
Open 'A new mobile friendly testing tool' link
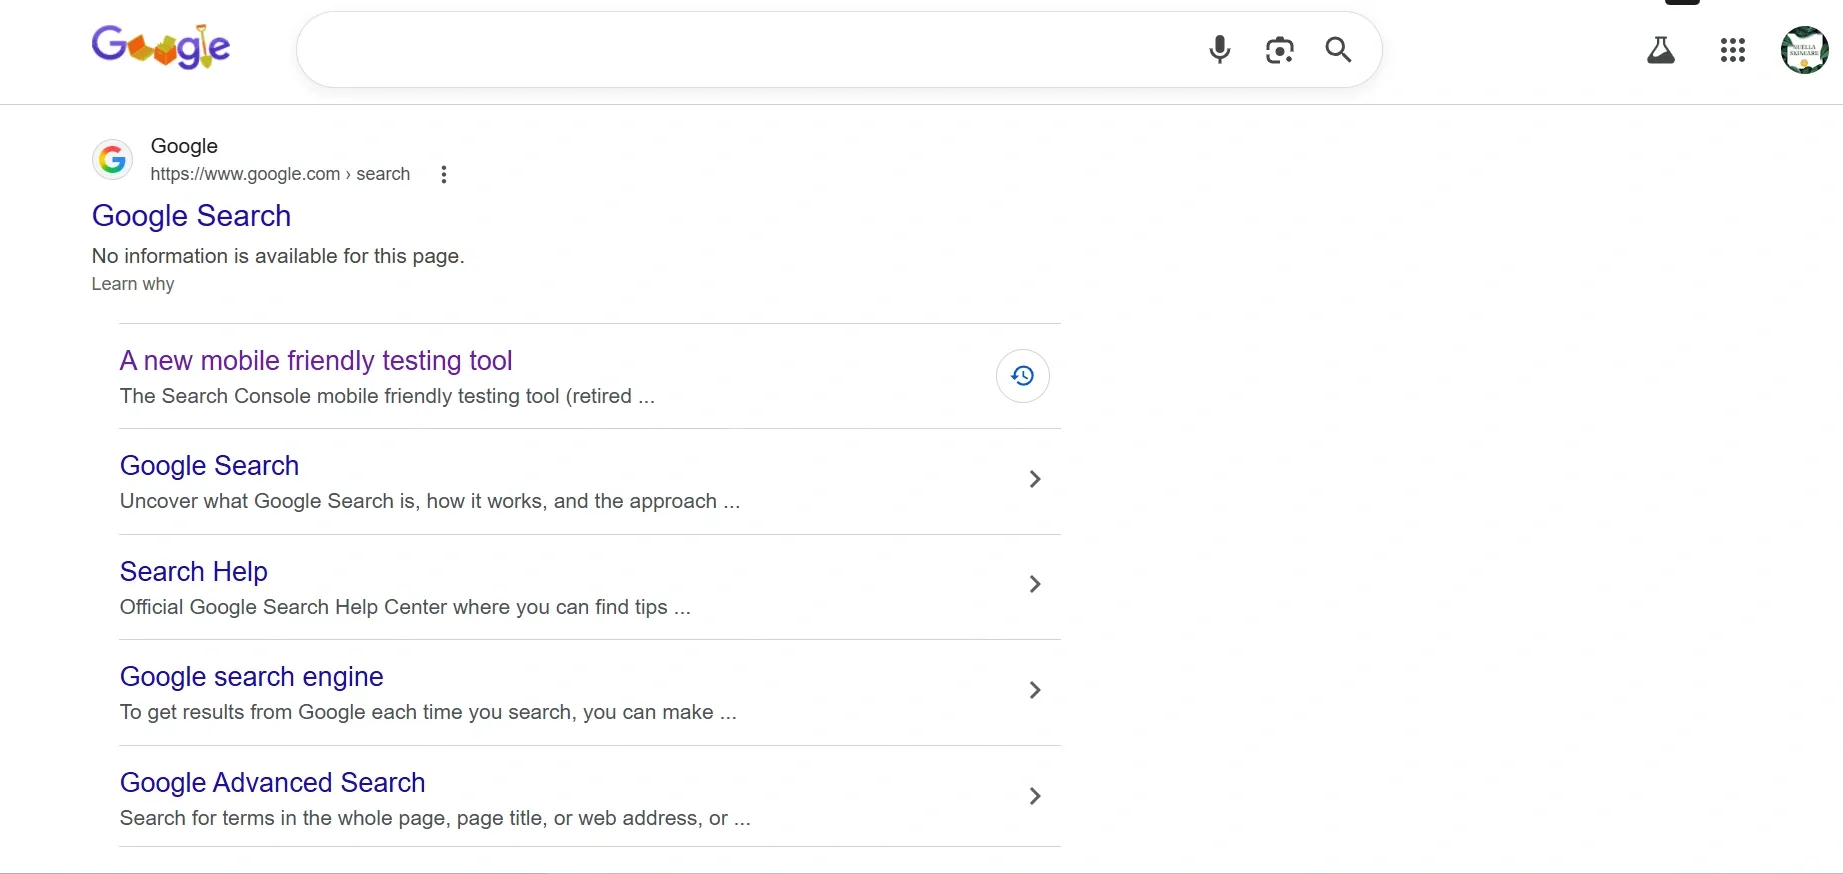tap(316, 360)
